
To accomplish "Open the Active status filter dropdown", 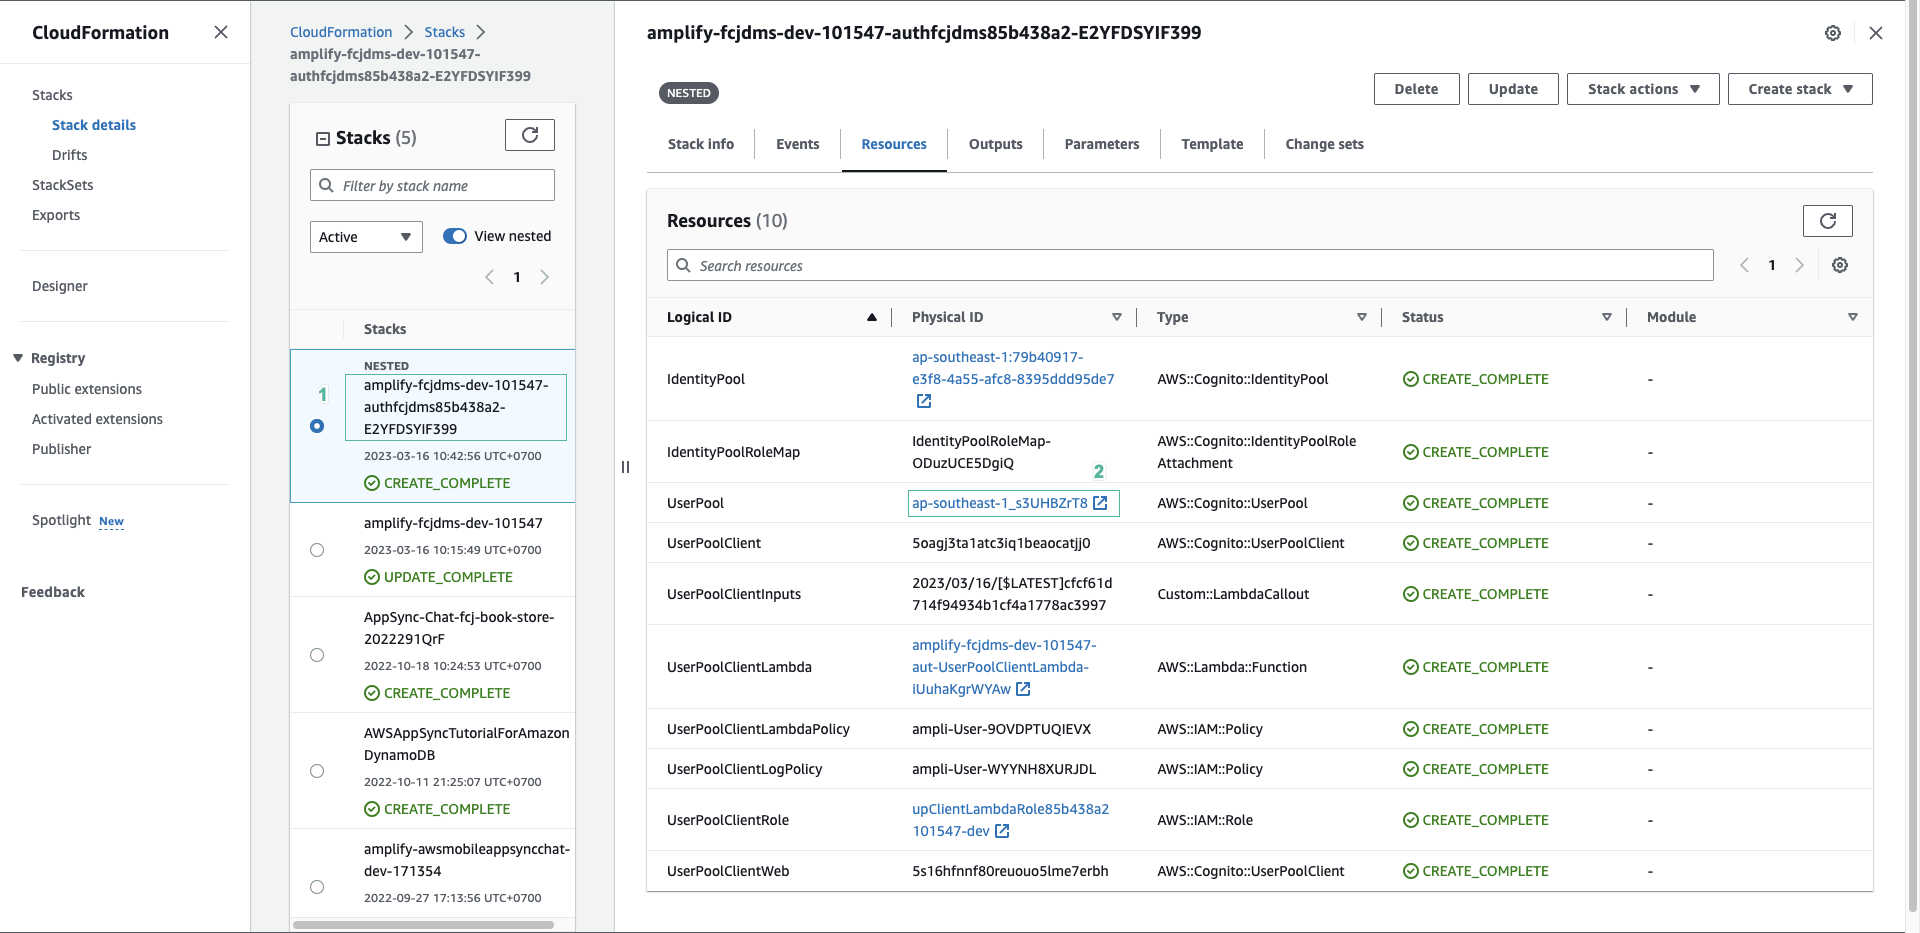I will [366, 237].
